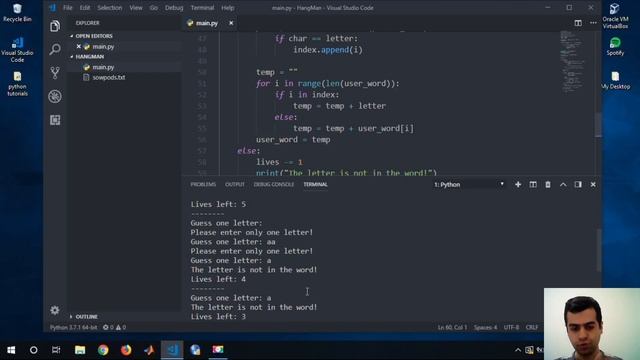Click the Python 3.7.1 64-bit interpreter status
Image resolution: width=640 pixels, height=360 pixels.
[73, 327]
